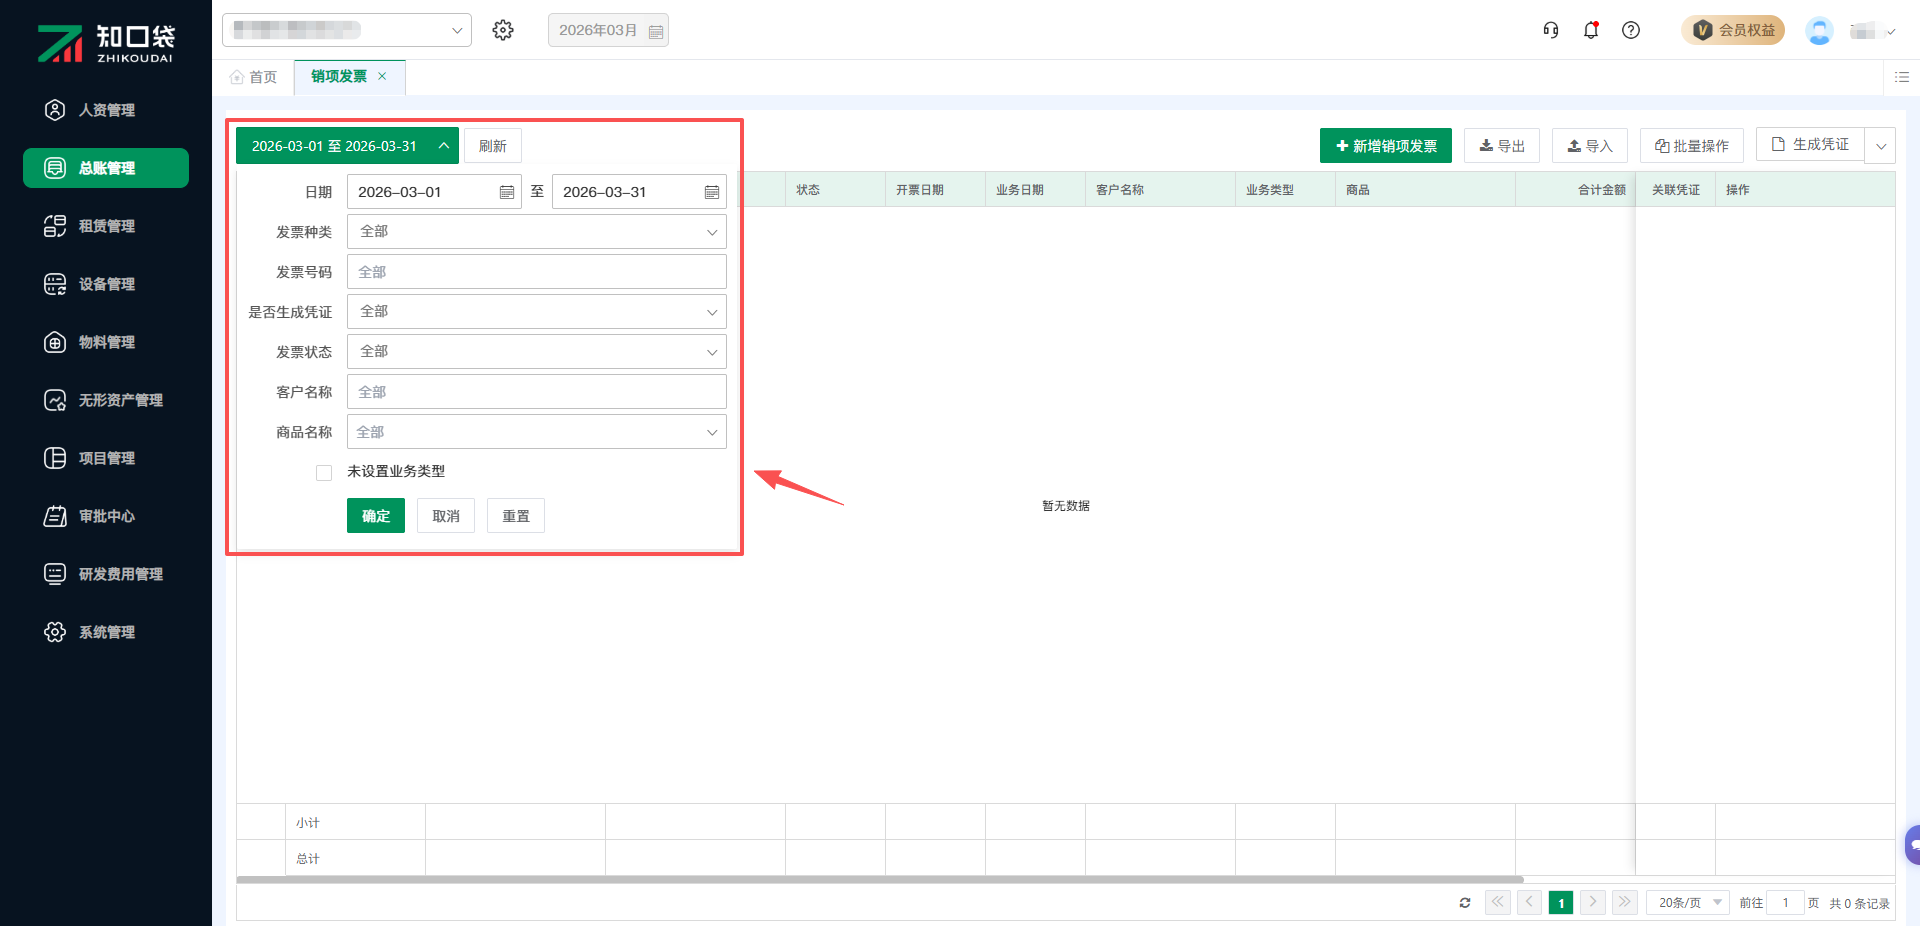Screen dimensions: 1920x926
Task: Open the floating chat bubble
Action: [1912, 845]
